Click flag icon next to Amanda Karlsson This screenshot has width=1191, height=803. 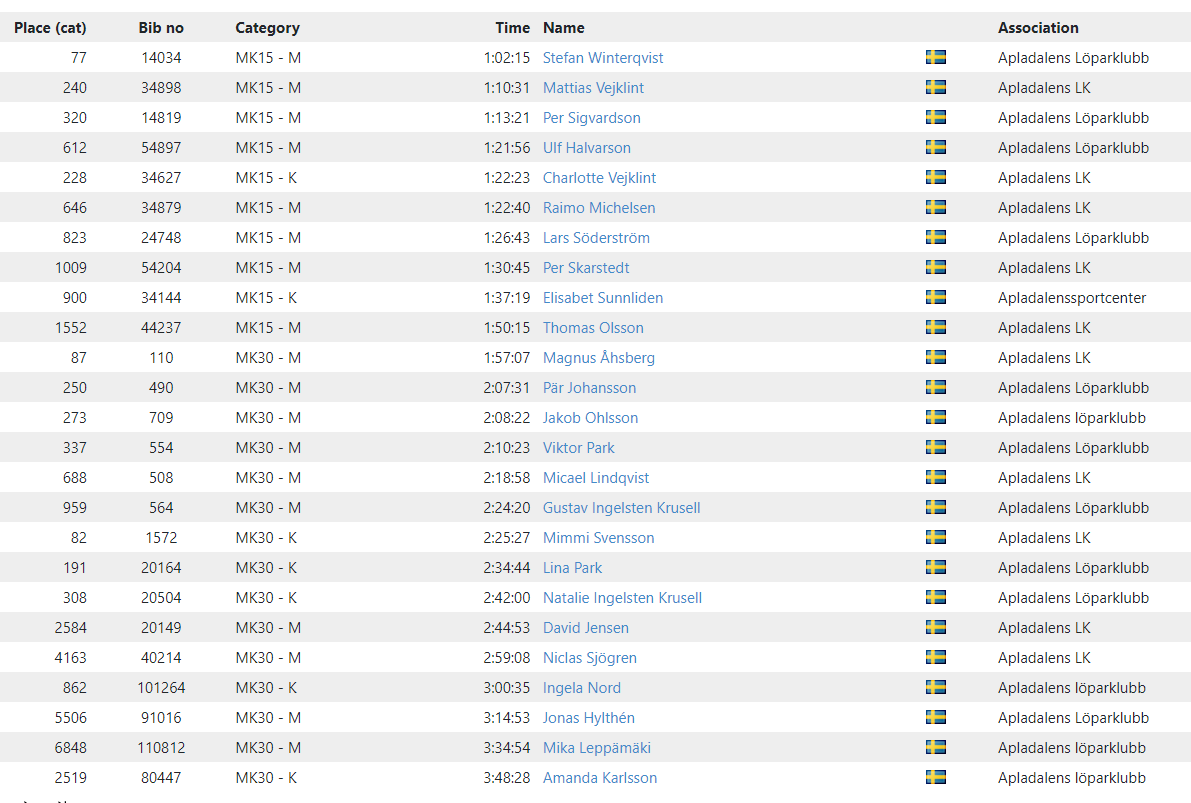coord(936,777)
